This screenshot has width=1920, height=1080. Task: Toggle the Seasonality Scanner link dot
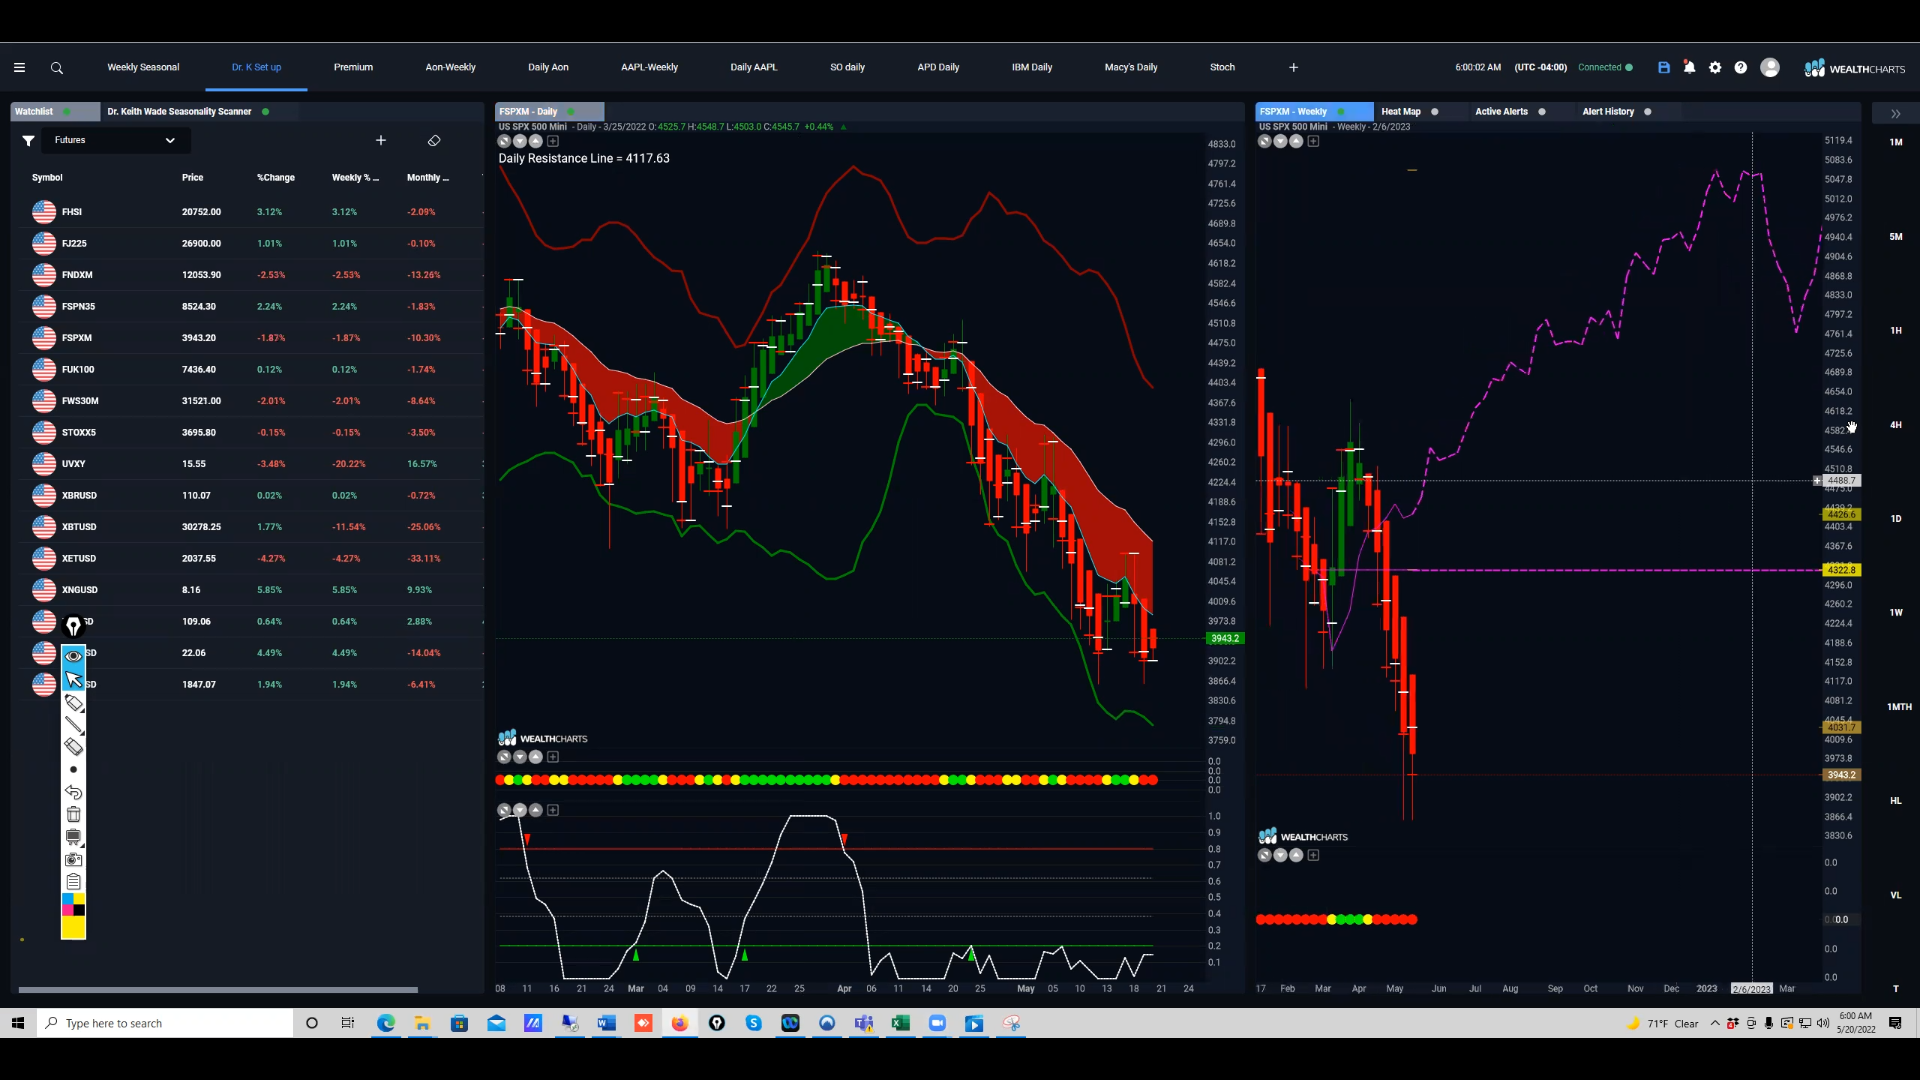265,112
